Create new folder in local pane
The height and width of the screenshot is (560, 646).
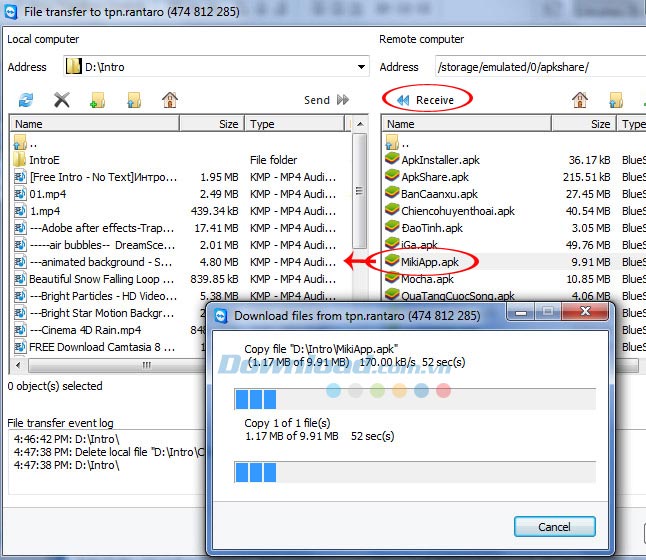click(98, 100)
